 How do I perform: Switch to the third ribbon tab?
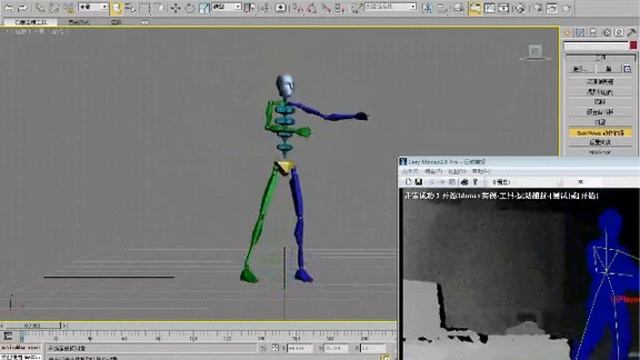116,22
